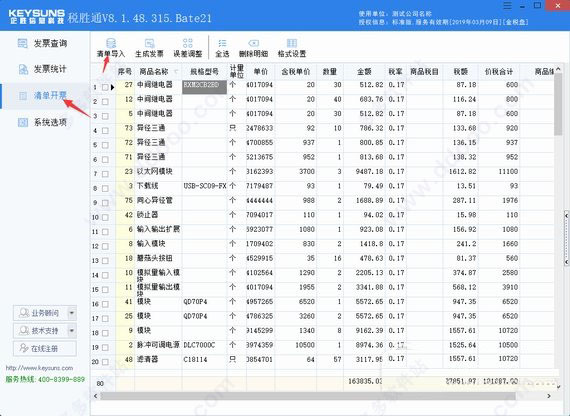
Task: Click the upper side panel collapse arrow
Action: 567,216
